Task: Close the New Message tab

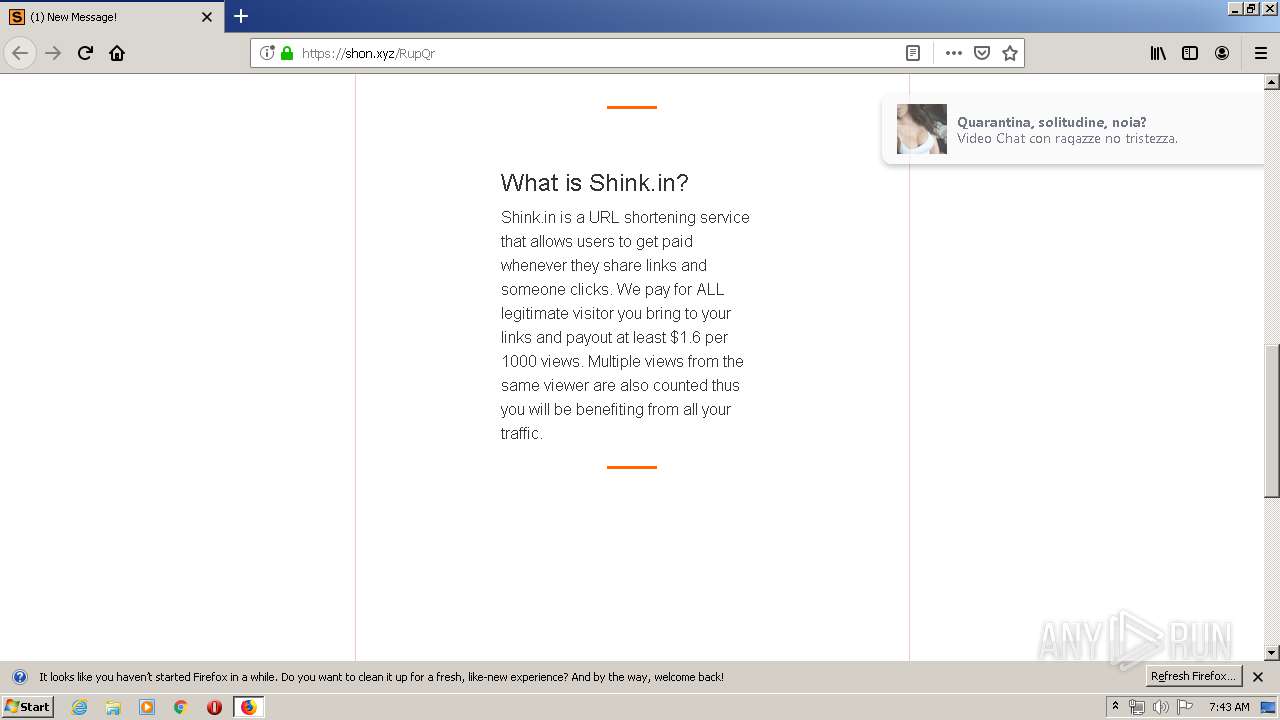Action: click(207, 17)
